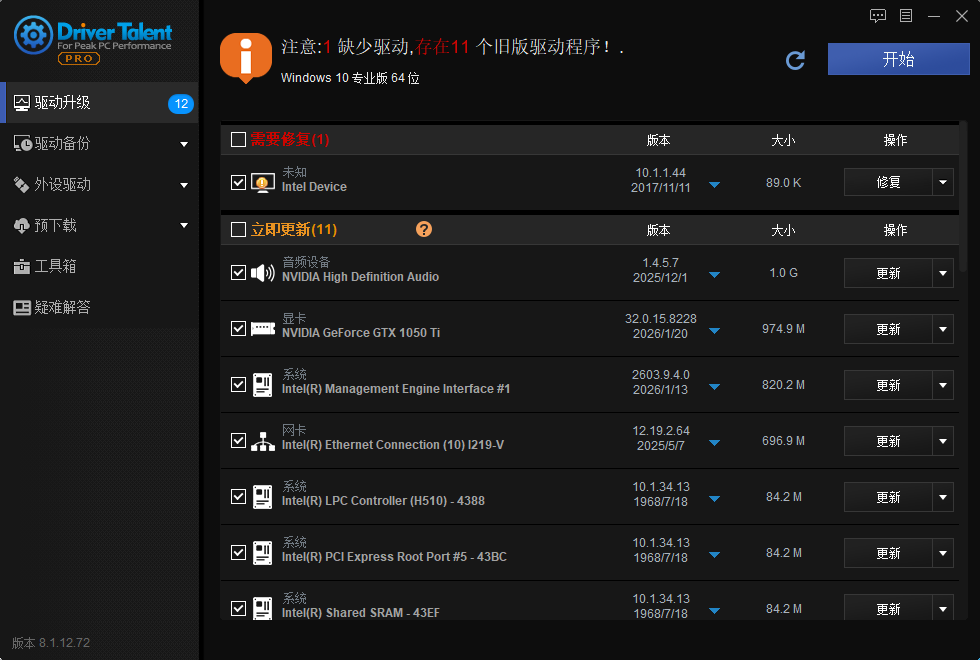Click the orange question mark help icon
980x660 pixels.
coord(424,229)
